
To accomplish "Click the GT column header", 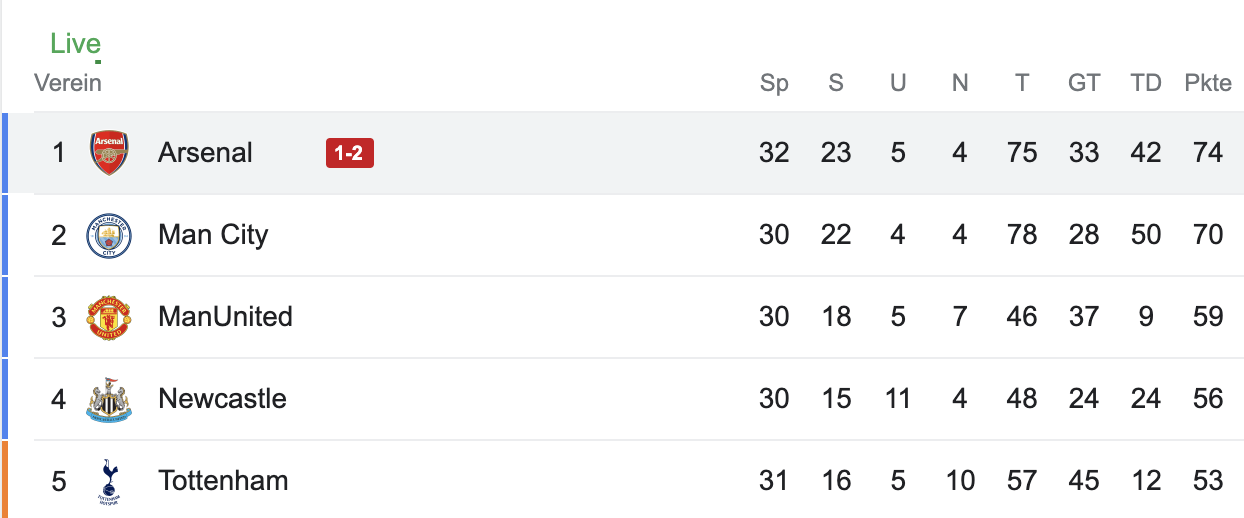I will click(x=1084, y=83).
